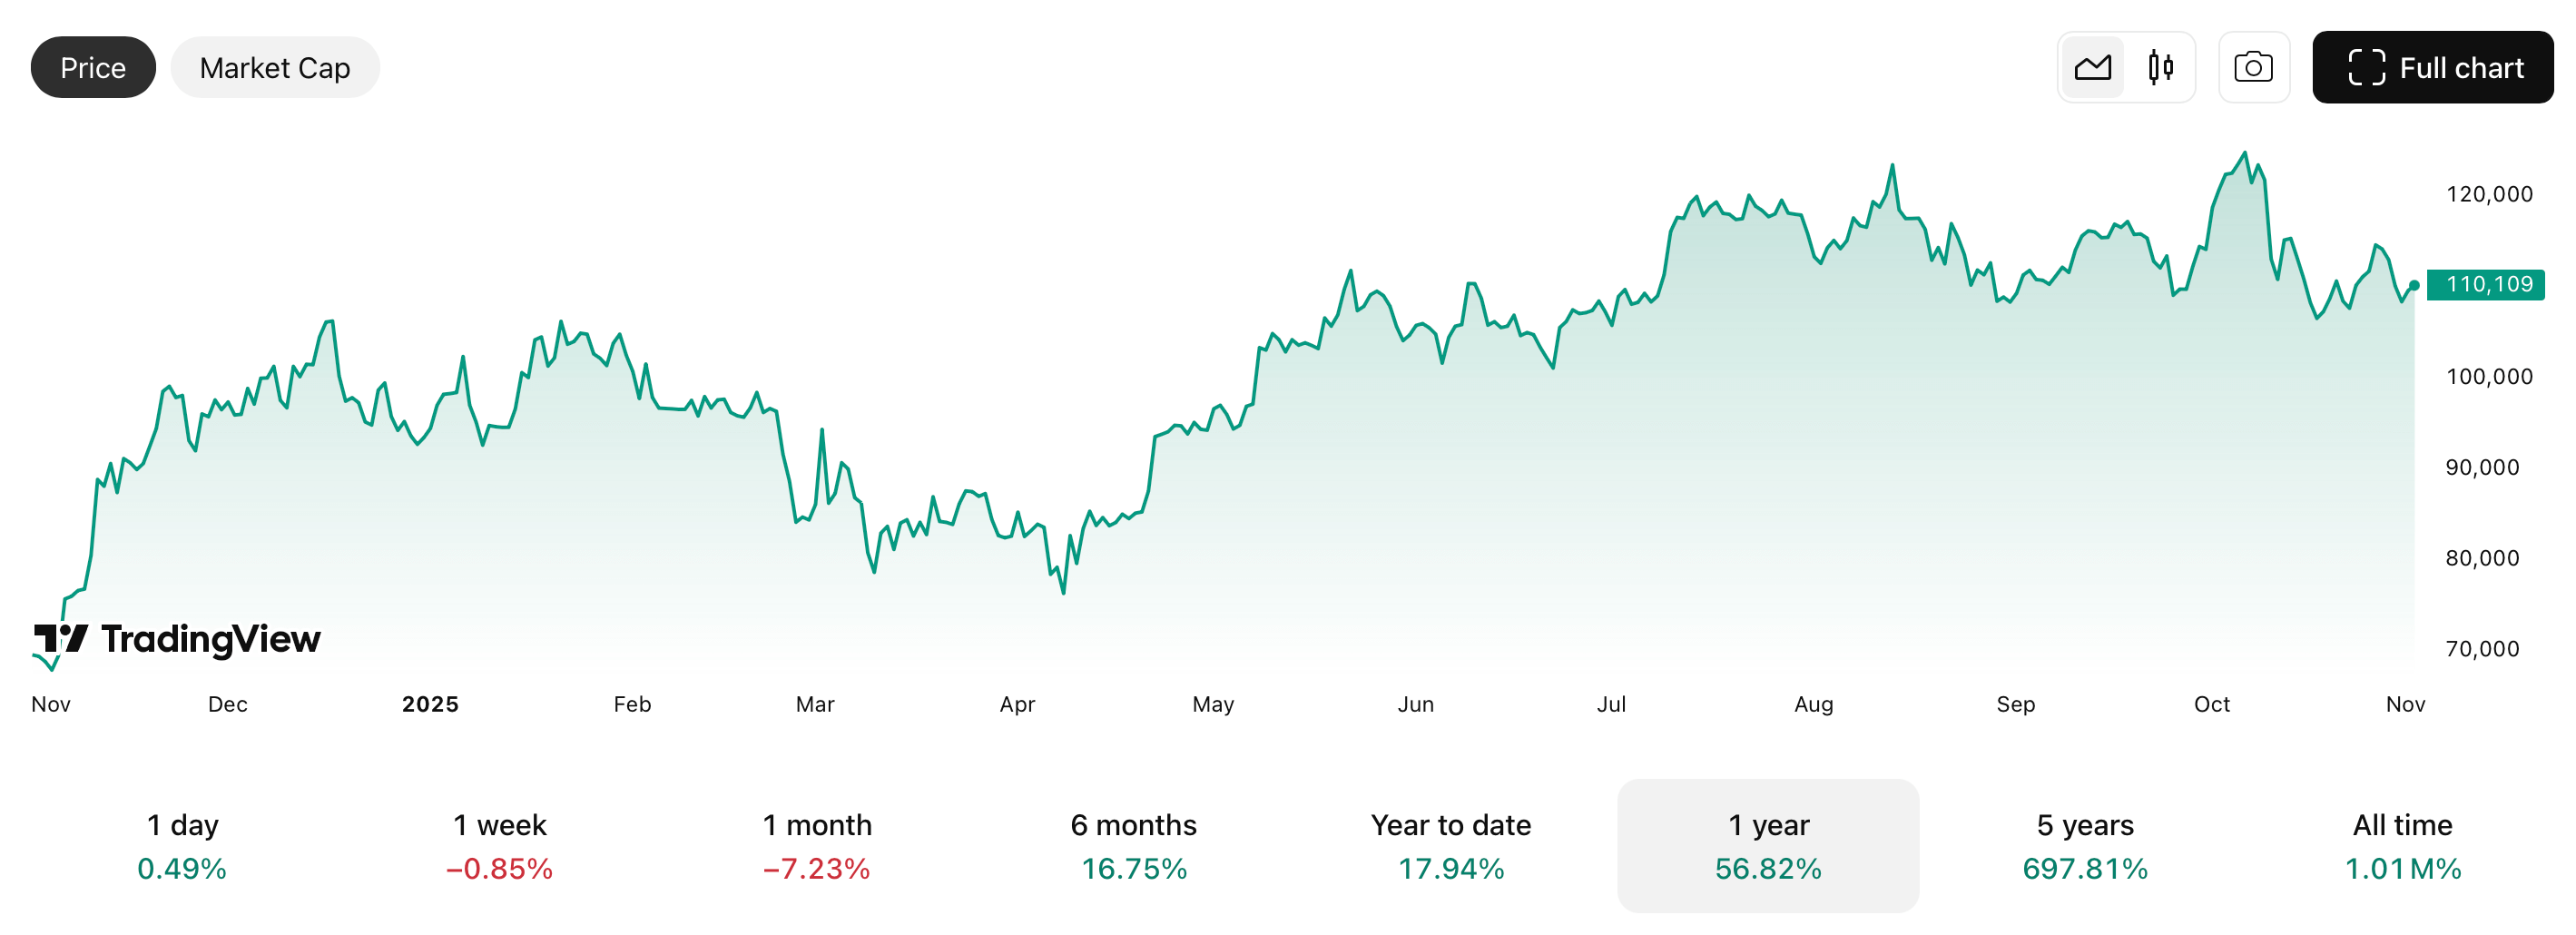The image size is (2576, 935).
Task: Click the TradingView logo
Action: click(x=178, y=639)
